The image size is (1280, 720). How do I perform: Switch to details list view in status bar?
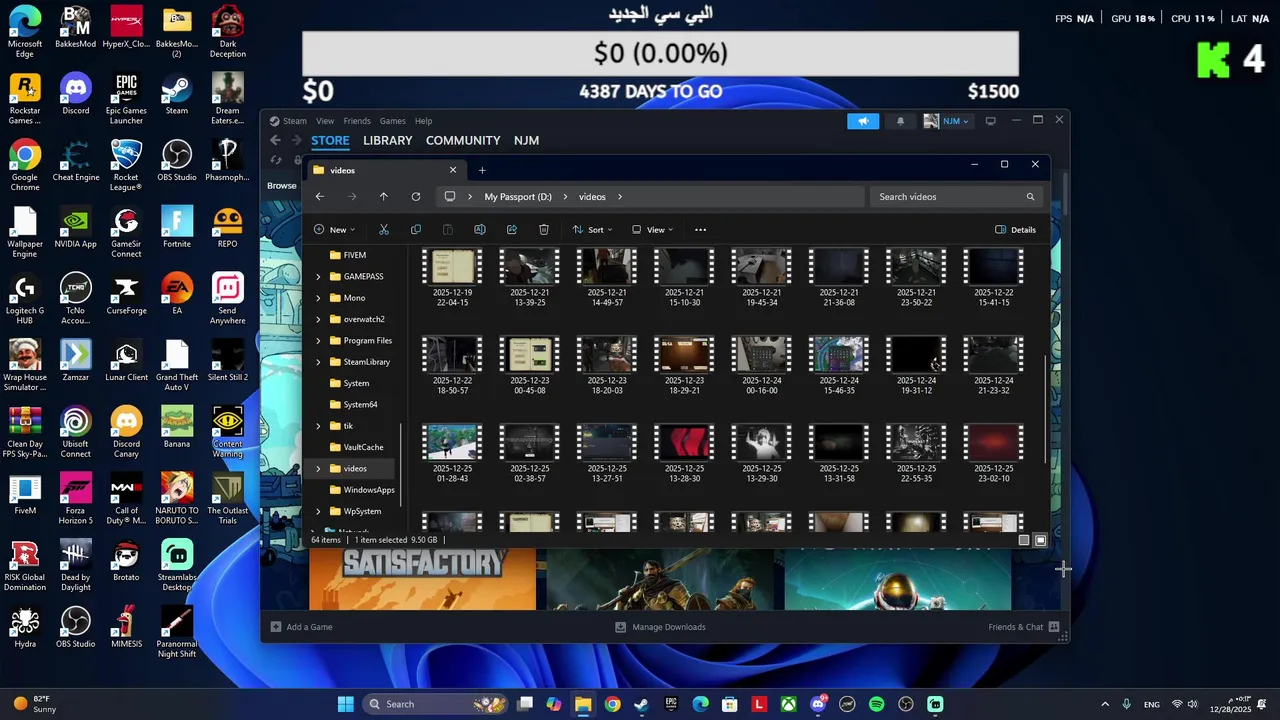click(x=1023, y=540)
